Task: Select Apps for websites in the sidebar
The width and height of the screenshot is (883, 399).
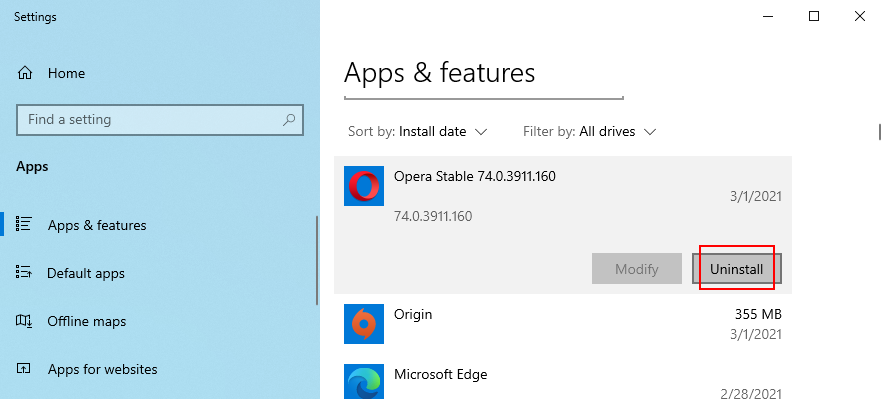Action: pyautogui.click(x=102, y=369)
